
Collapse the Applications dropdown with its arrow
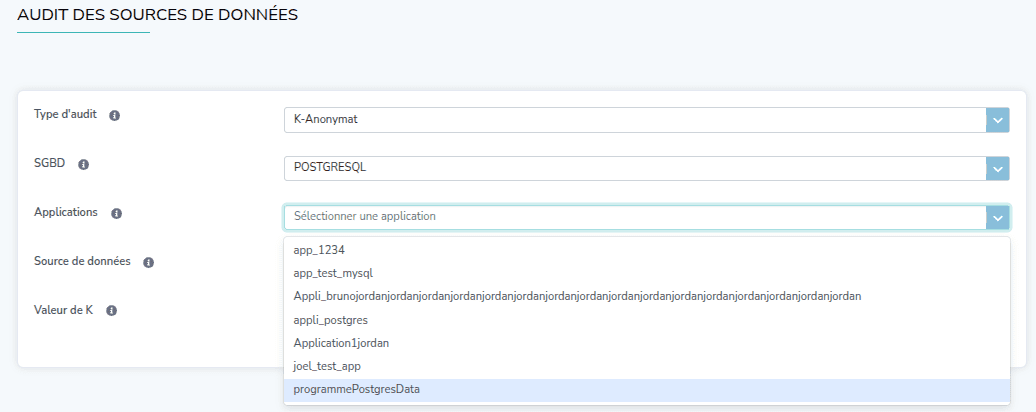pyautogui.click(x=997, y=217)
